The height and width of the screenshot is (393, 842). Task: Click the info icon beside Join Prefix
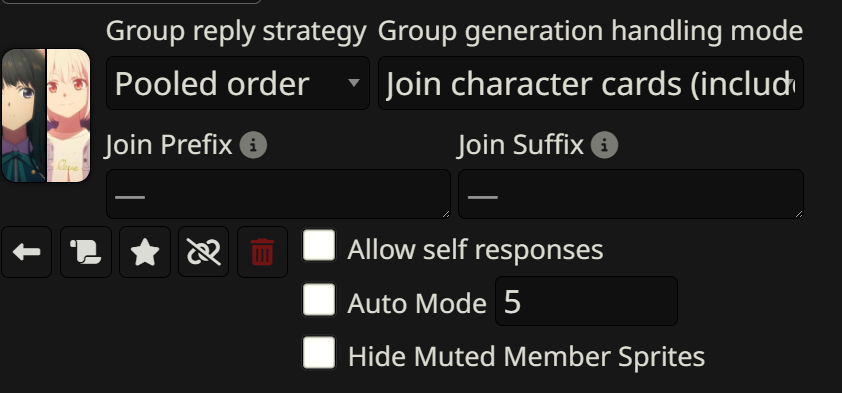(253, 145)
